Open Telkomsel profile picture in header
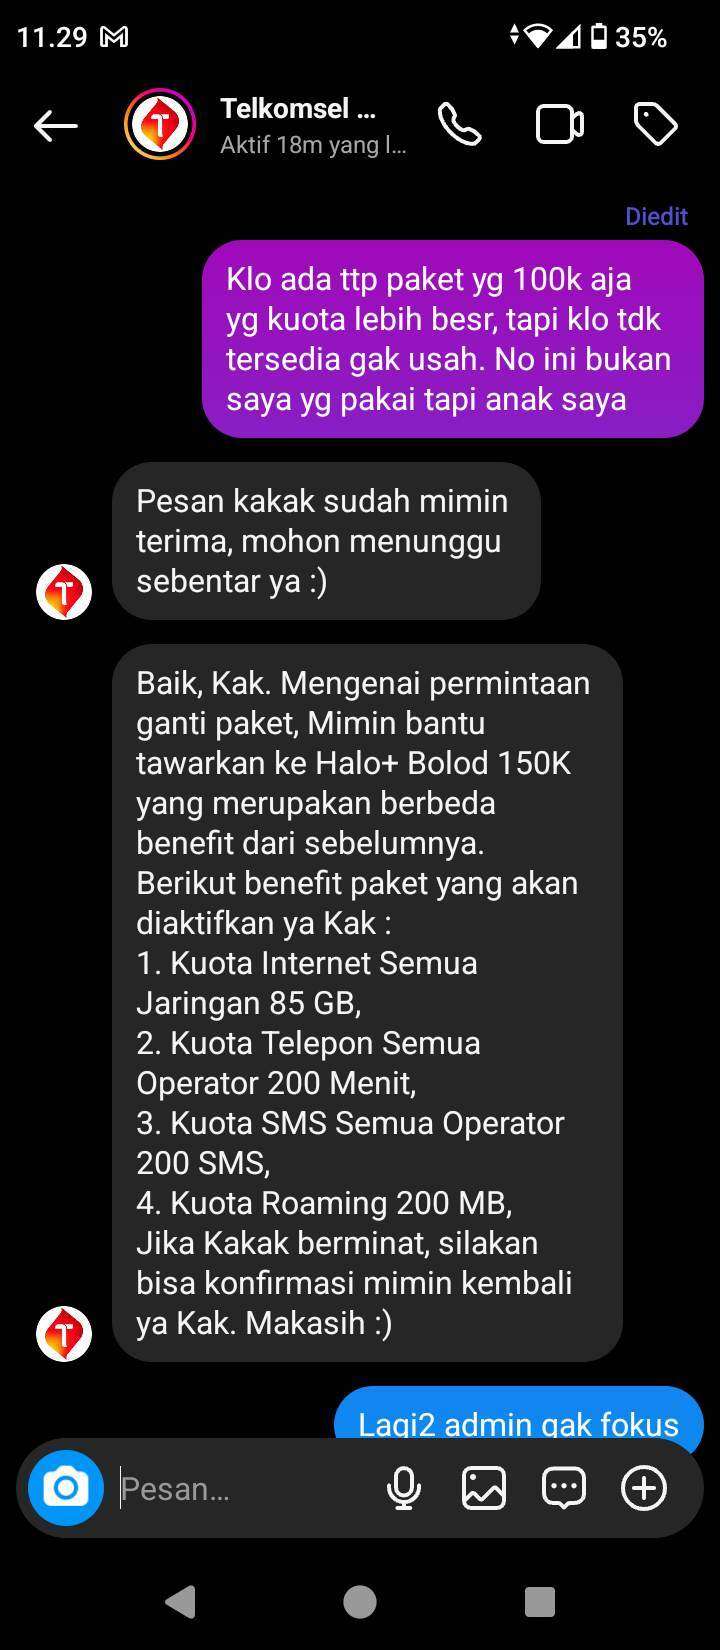Image resolution: width=720 pixels, height=1650 pixels. [x=160, y=125]
